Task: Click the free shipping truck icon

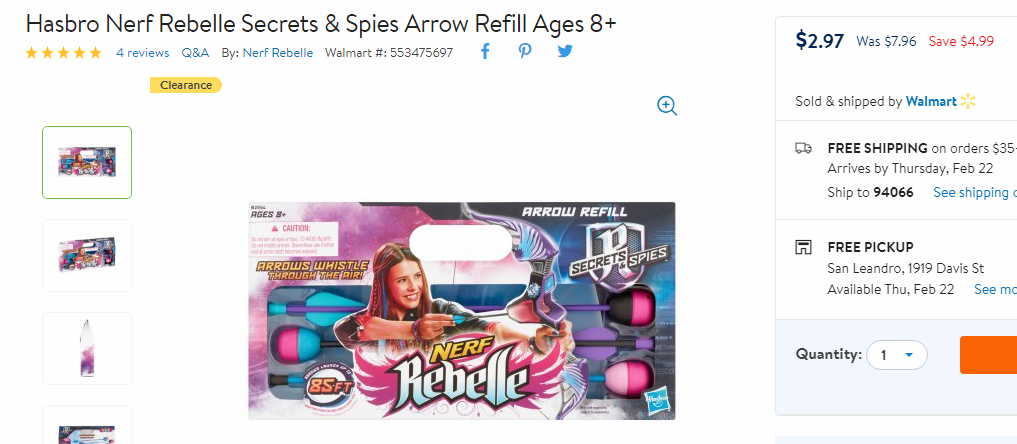Action: (x=804, y=148)
